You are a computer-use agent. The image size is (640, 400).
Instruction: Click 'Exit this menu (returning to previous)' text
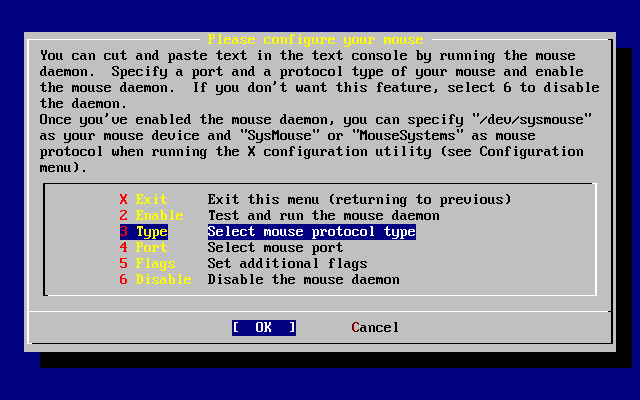[x=359, y=199]
